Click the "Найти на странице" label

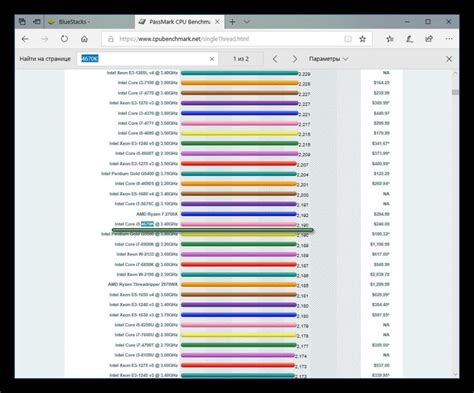click(x=45, y=59)
